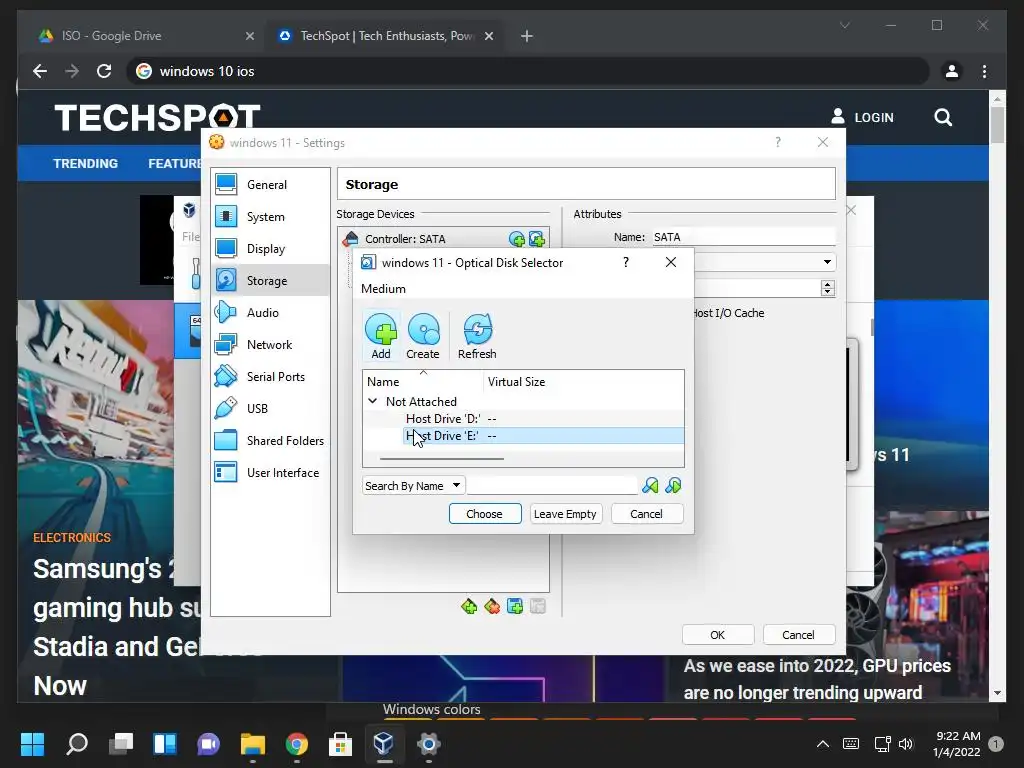Click the TechSpot search magnifier icon
The width and height of the screenshot is (1024, 768).
pyautogui.click(x=943, y=118)
